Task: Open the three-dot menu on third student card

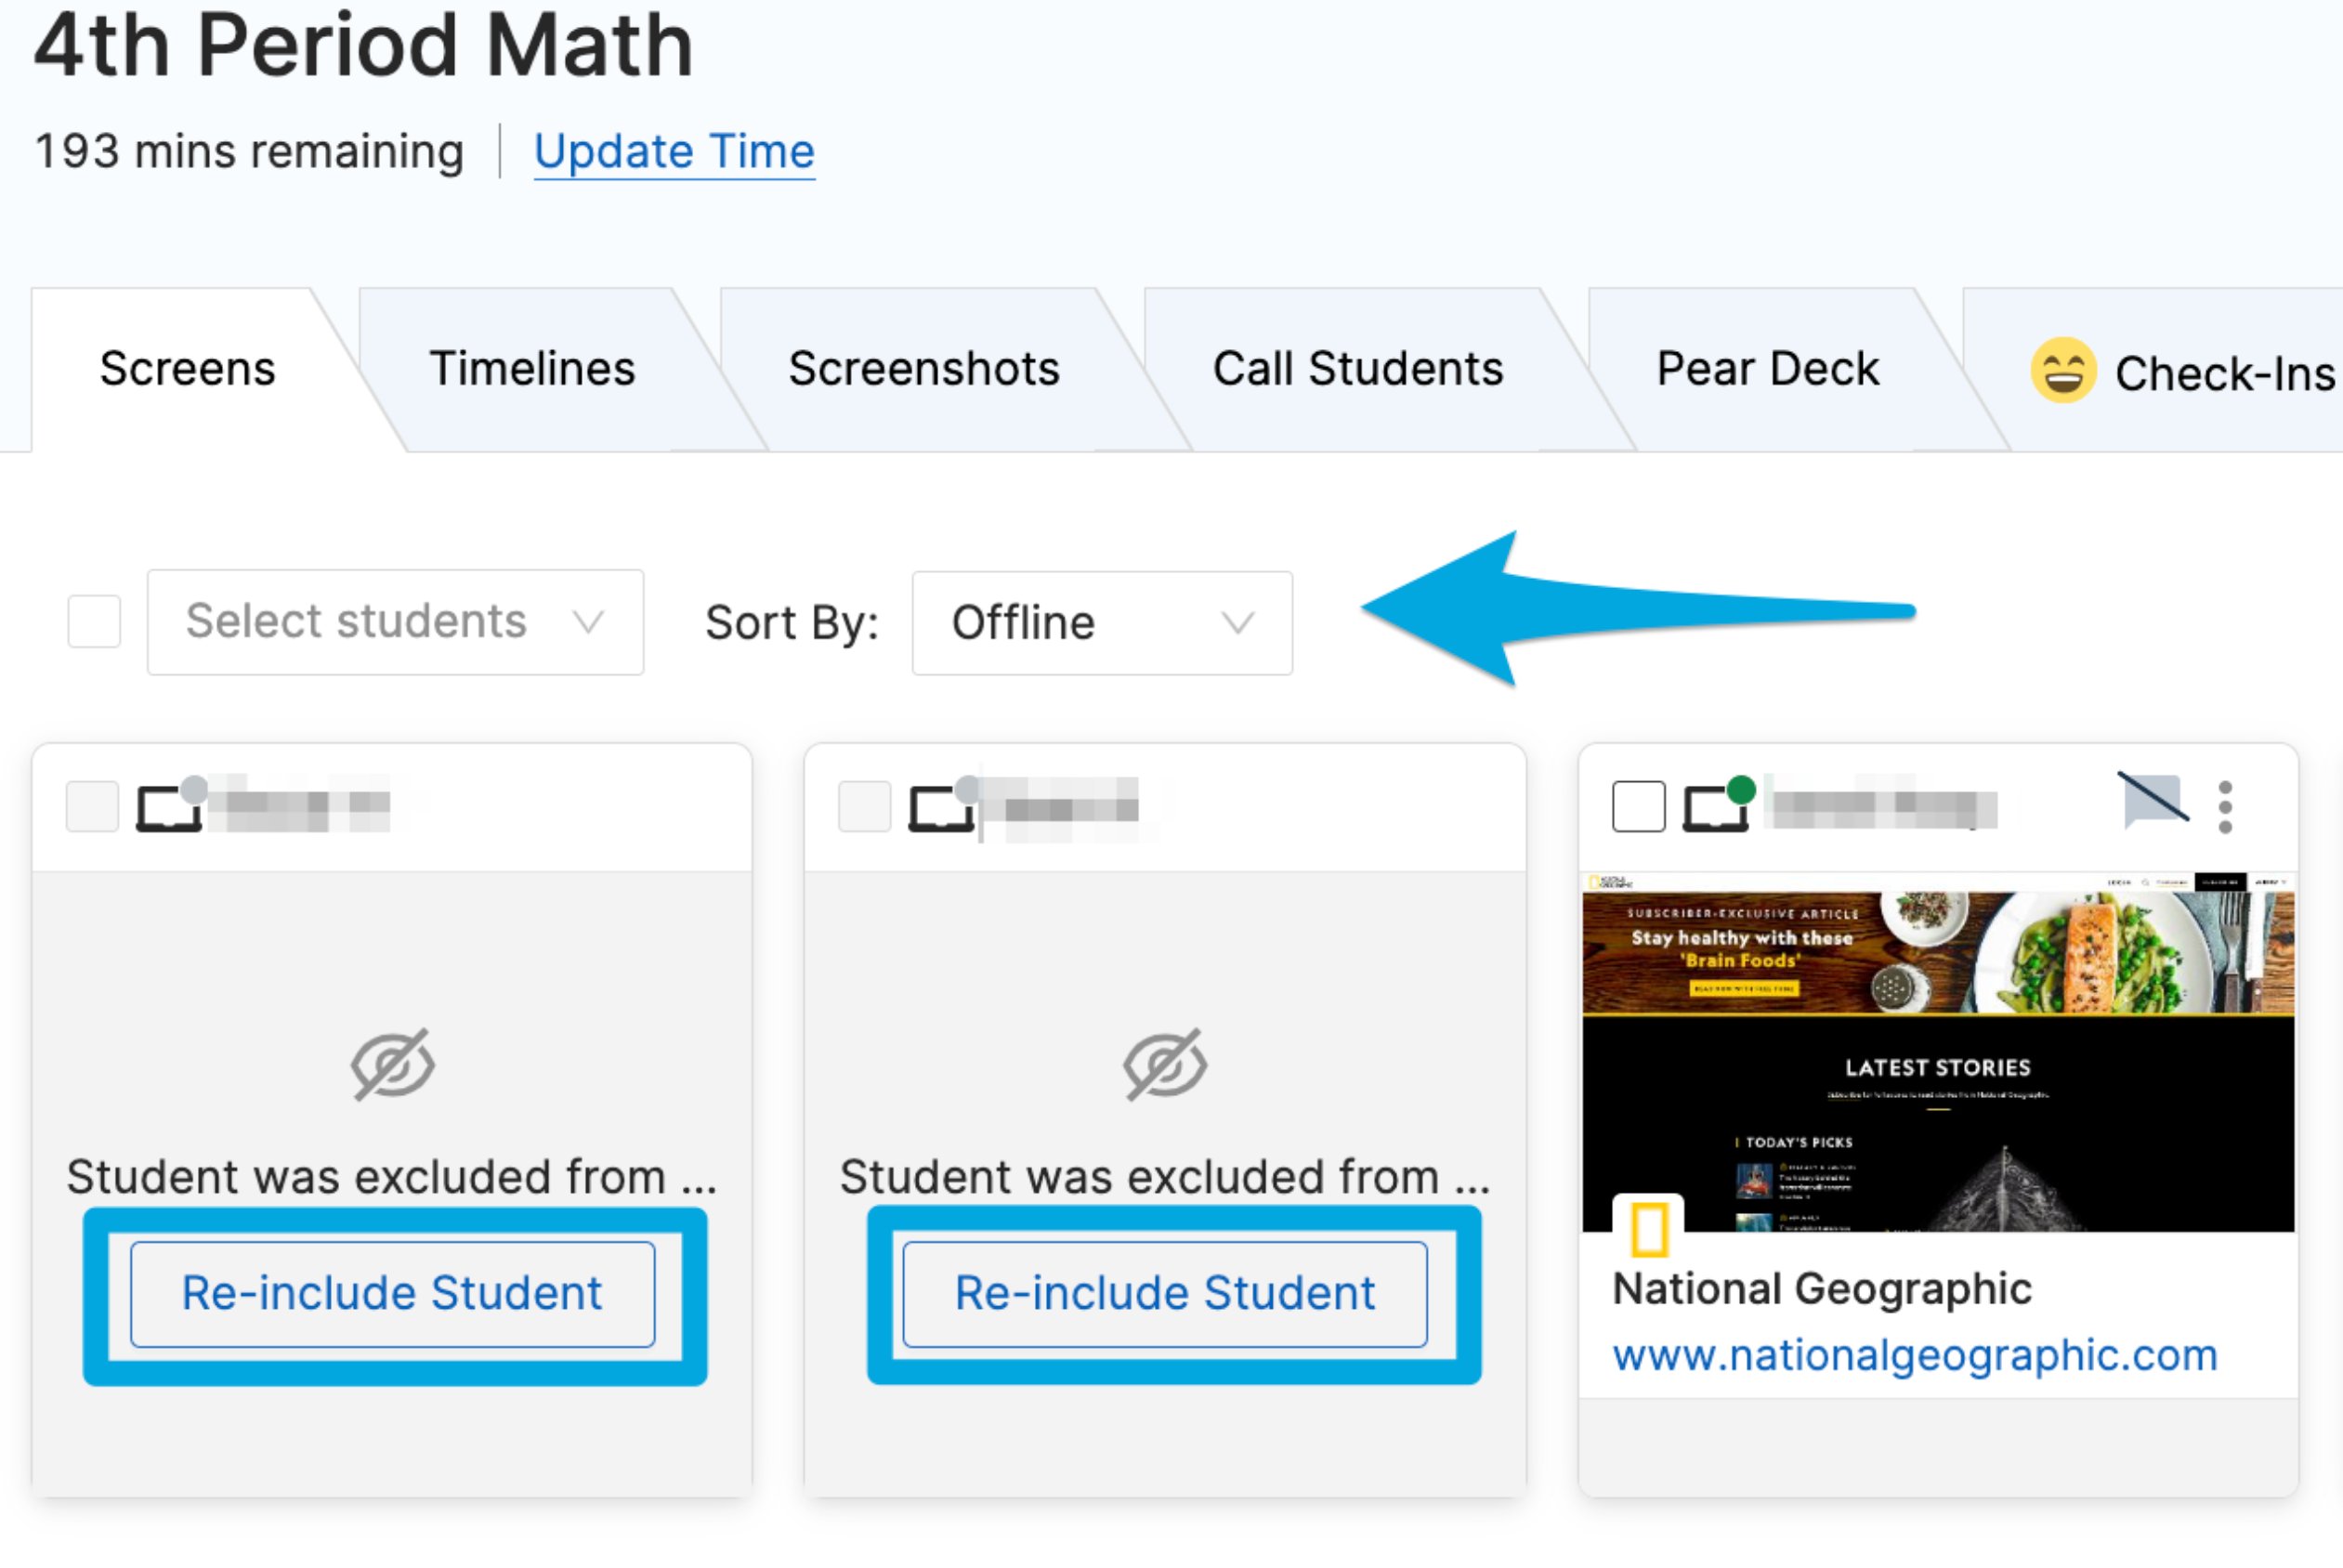Action: (x=2225, y=806)
